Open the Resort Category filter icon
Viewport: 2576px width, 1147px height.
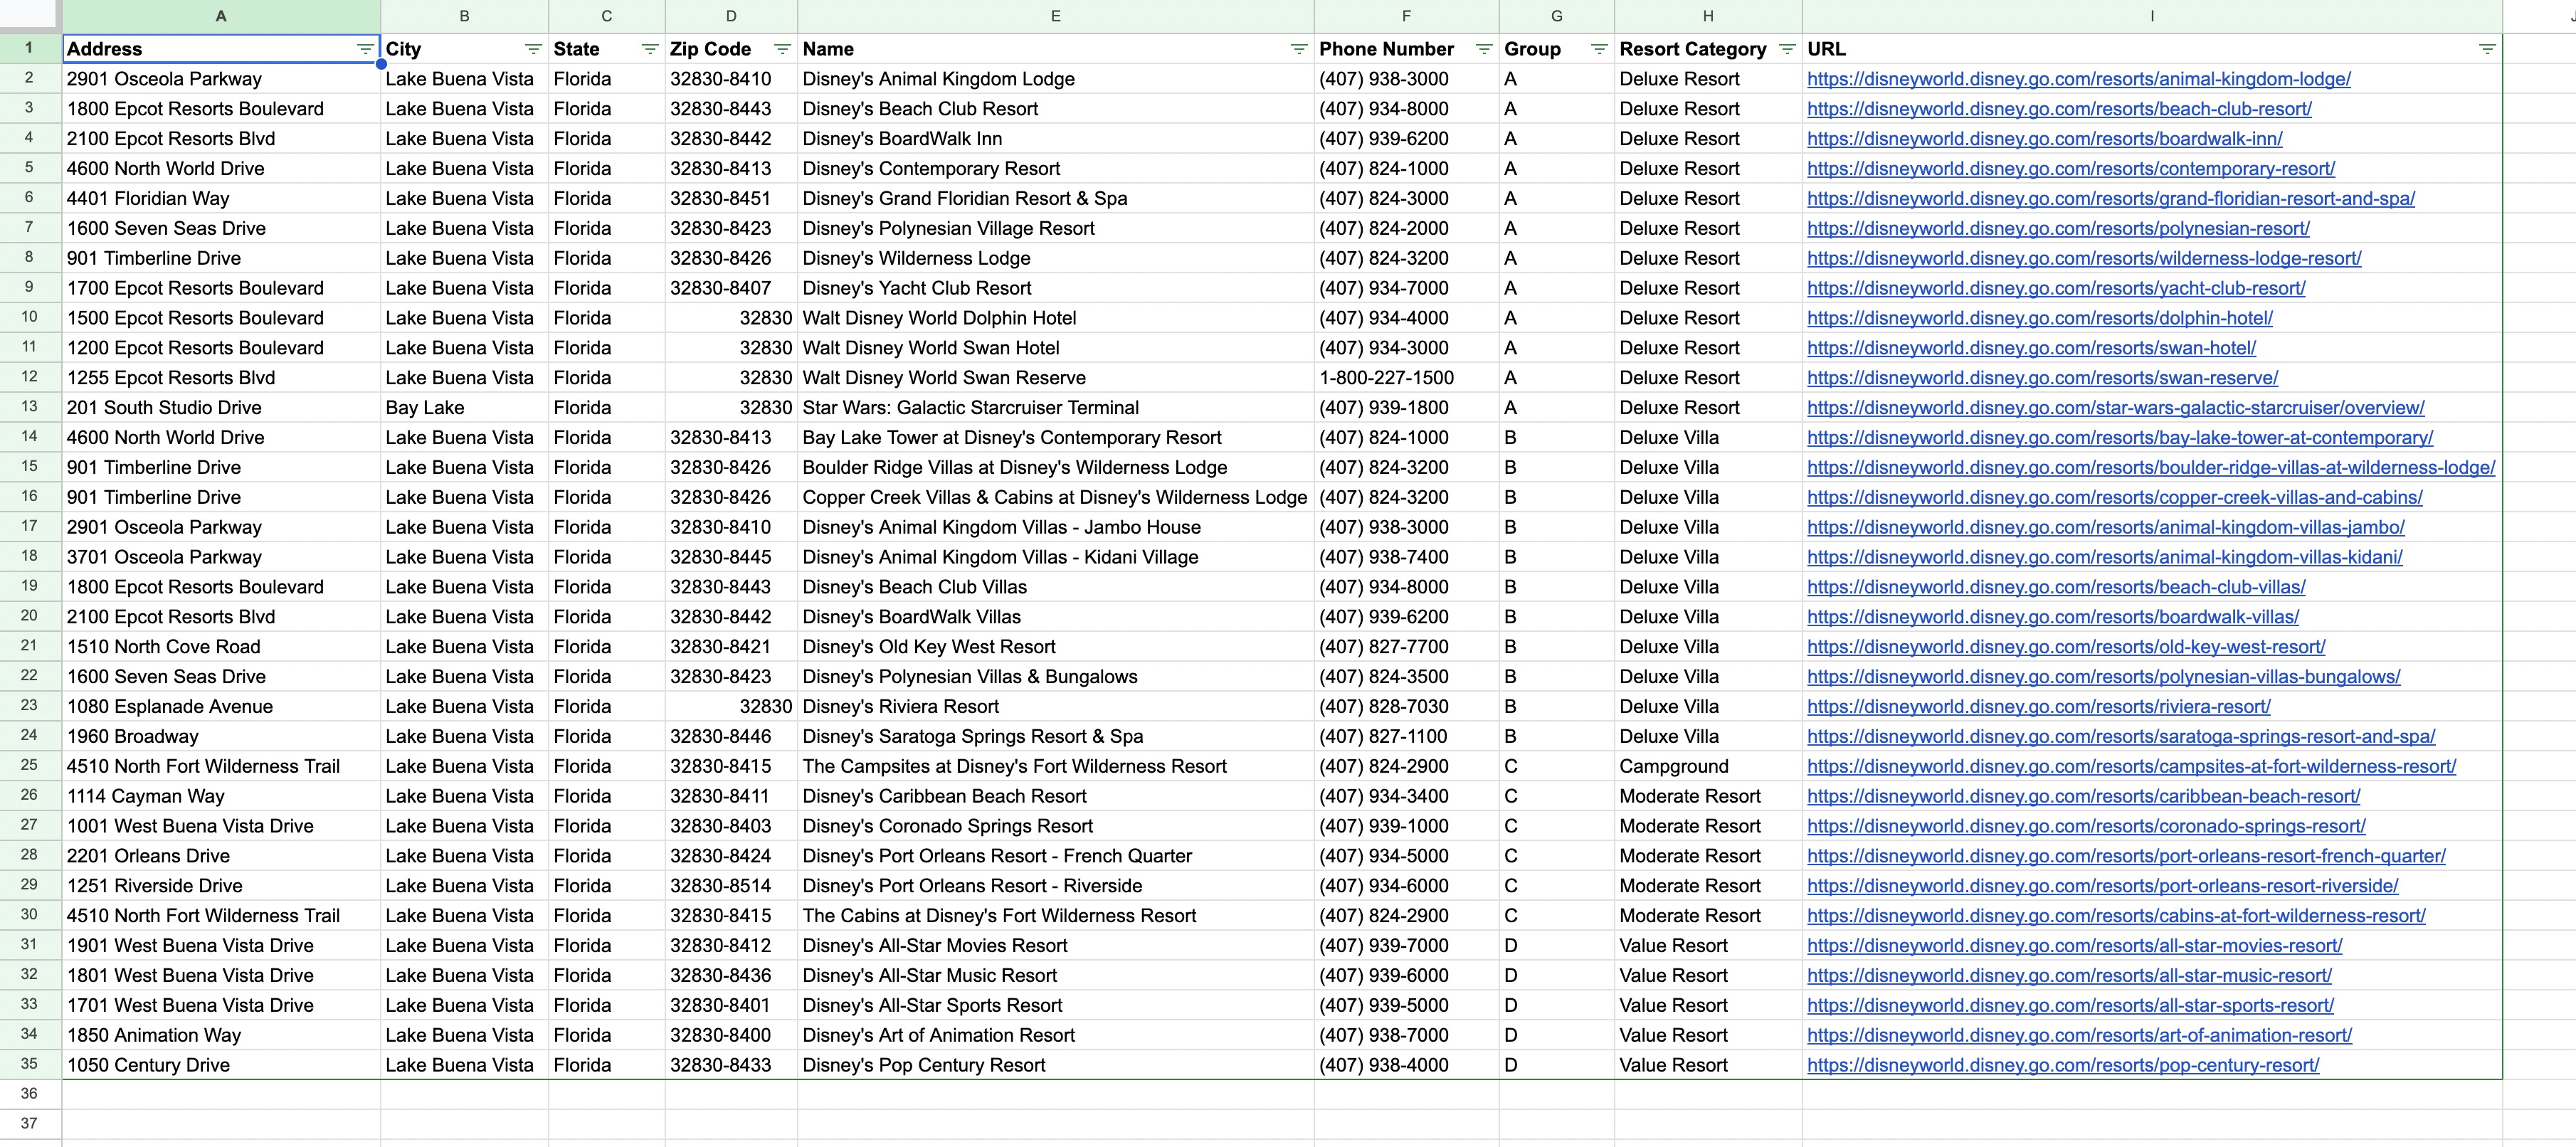click(x=1788, y=49)
